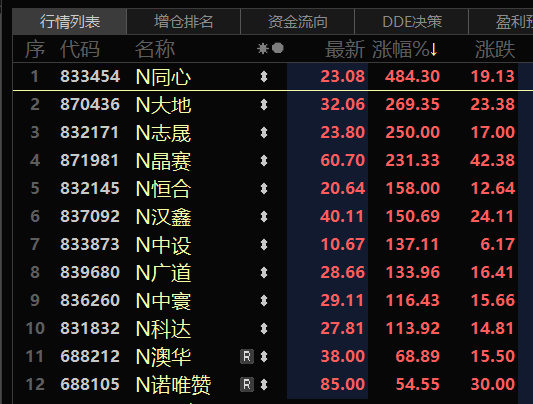Click stock code 839680
This screenshot has width=533, height=404.
[x=90, y=273]
